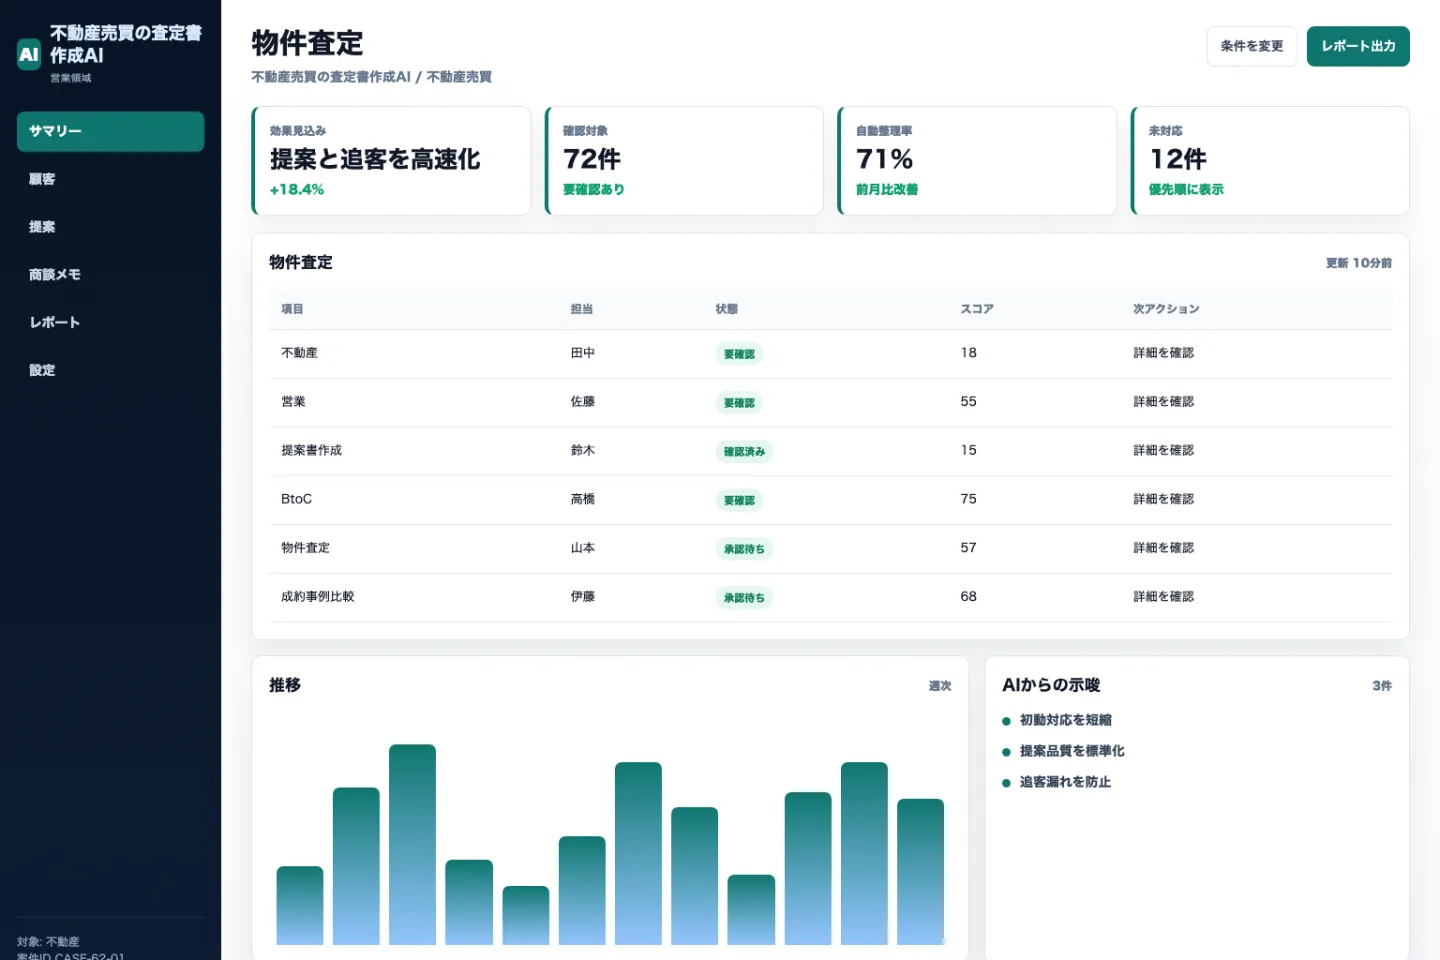Click the 確認済み badge in the 提案書作成 row
Image resolution: width=1440 pixels, height=960 pixels.
pyautogui.click(x=744, y=452)
